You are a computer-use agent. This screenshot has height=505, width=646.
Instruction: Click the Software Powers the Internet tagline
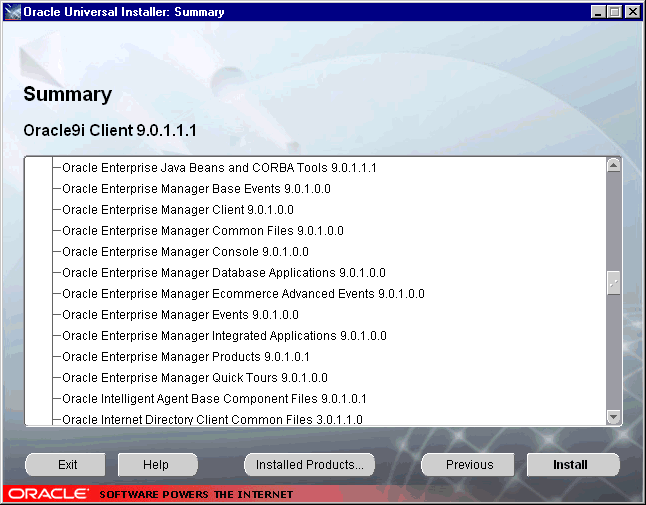pyautogui.click(x=196, y=494)
